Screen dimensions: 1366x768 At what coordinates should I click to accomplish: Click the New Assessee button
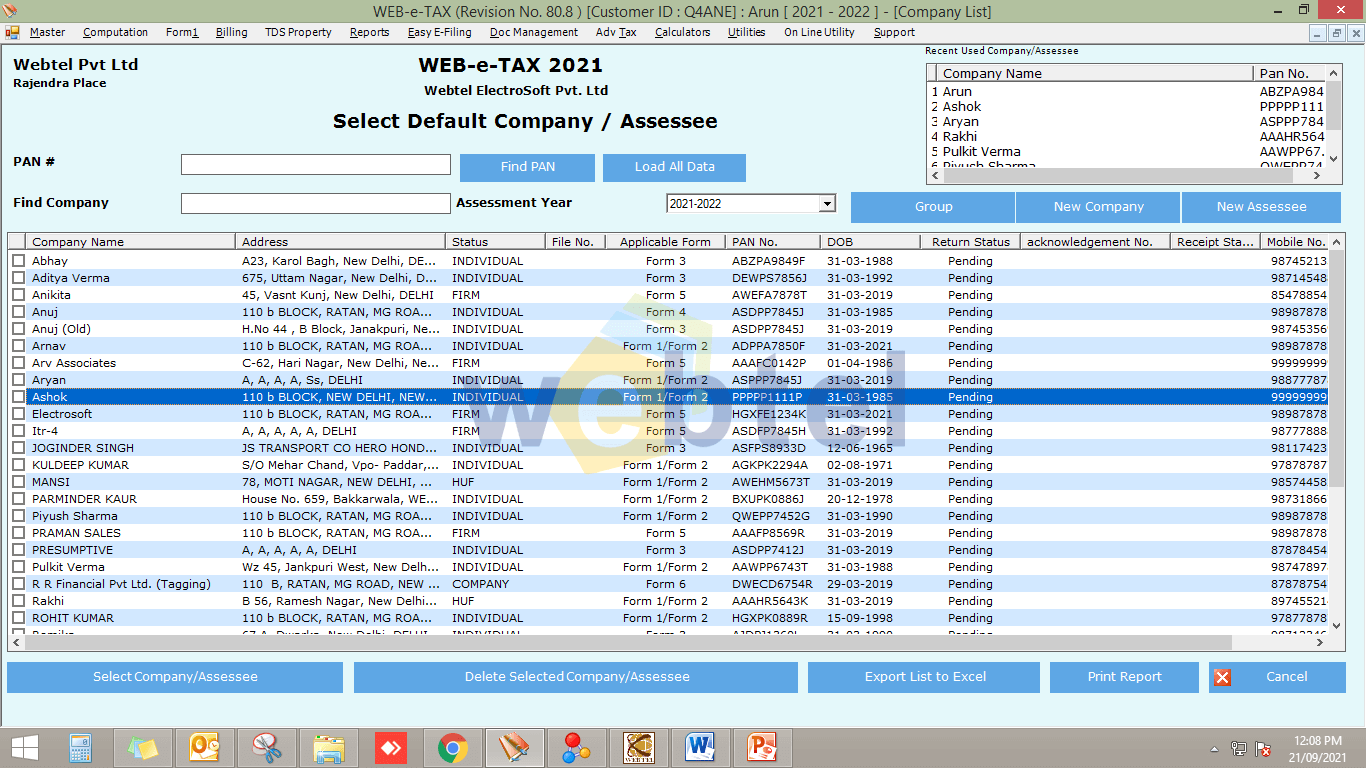1261,207
